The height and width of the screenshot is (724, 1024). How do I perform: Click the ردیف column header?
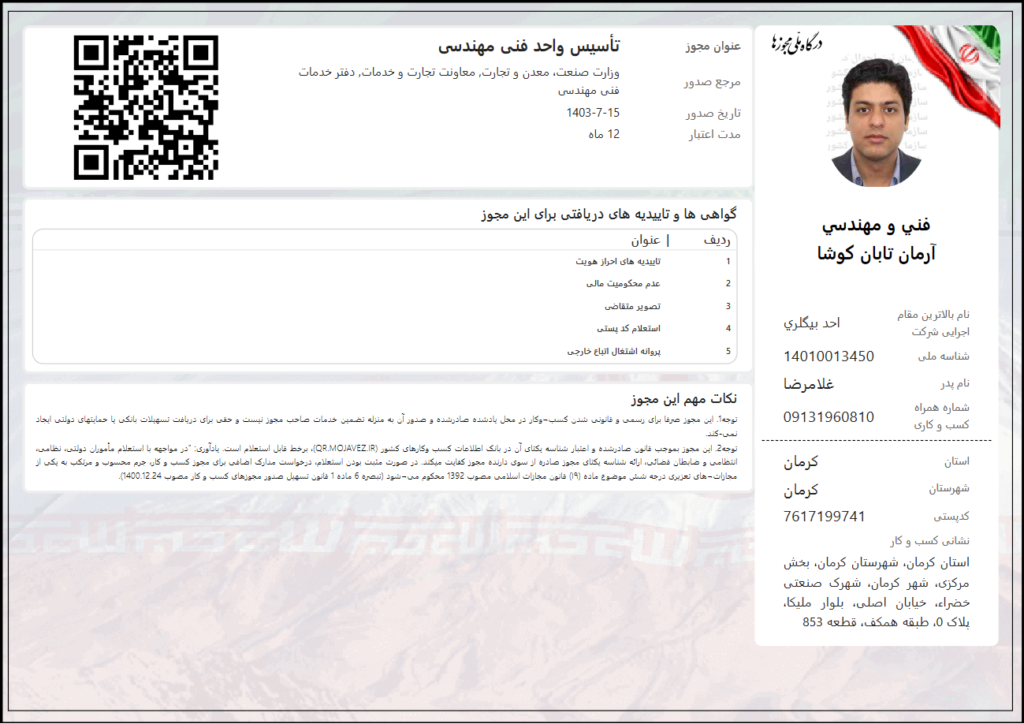click(716, 240)
